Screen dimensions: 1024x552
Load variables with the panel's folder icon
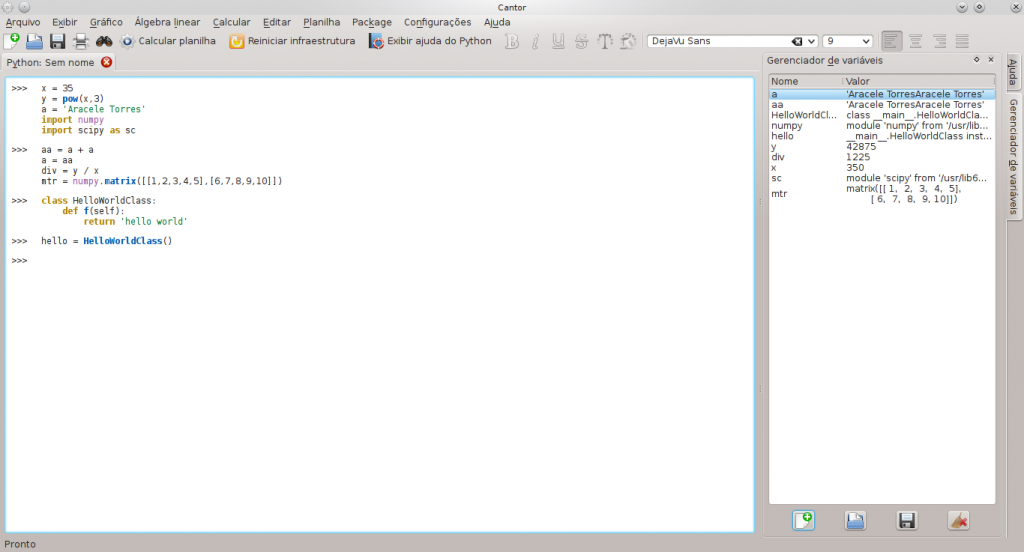(x=855, y=521)
